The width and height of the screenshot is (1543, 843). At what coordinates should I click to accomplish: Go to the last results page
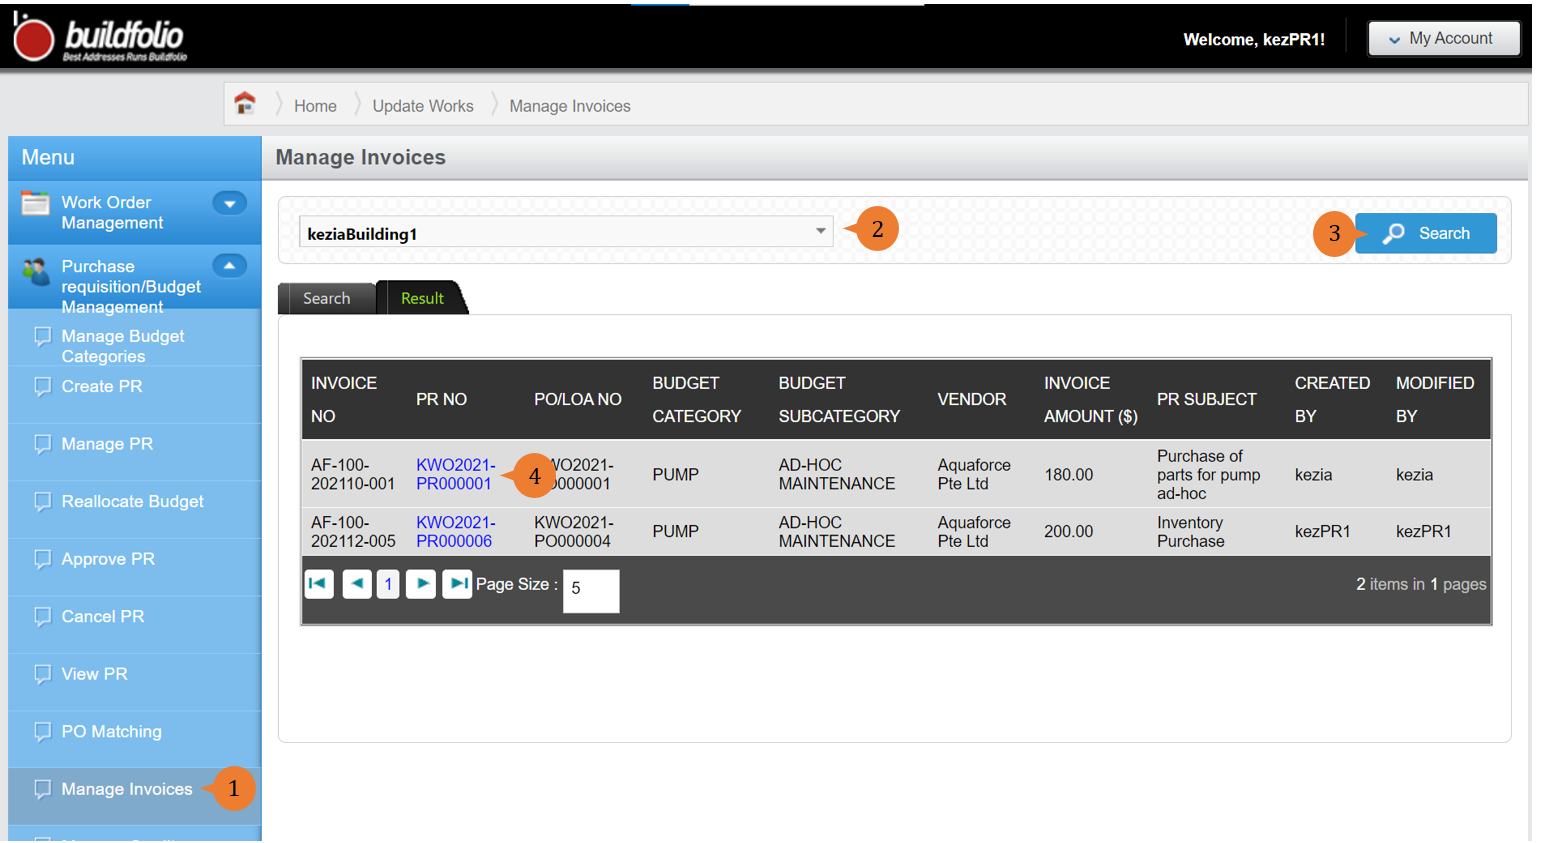[x=457, y=583]
